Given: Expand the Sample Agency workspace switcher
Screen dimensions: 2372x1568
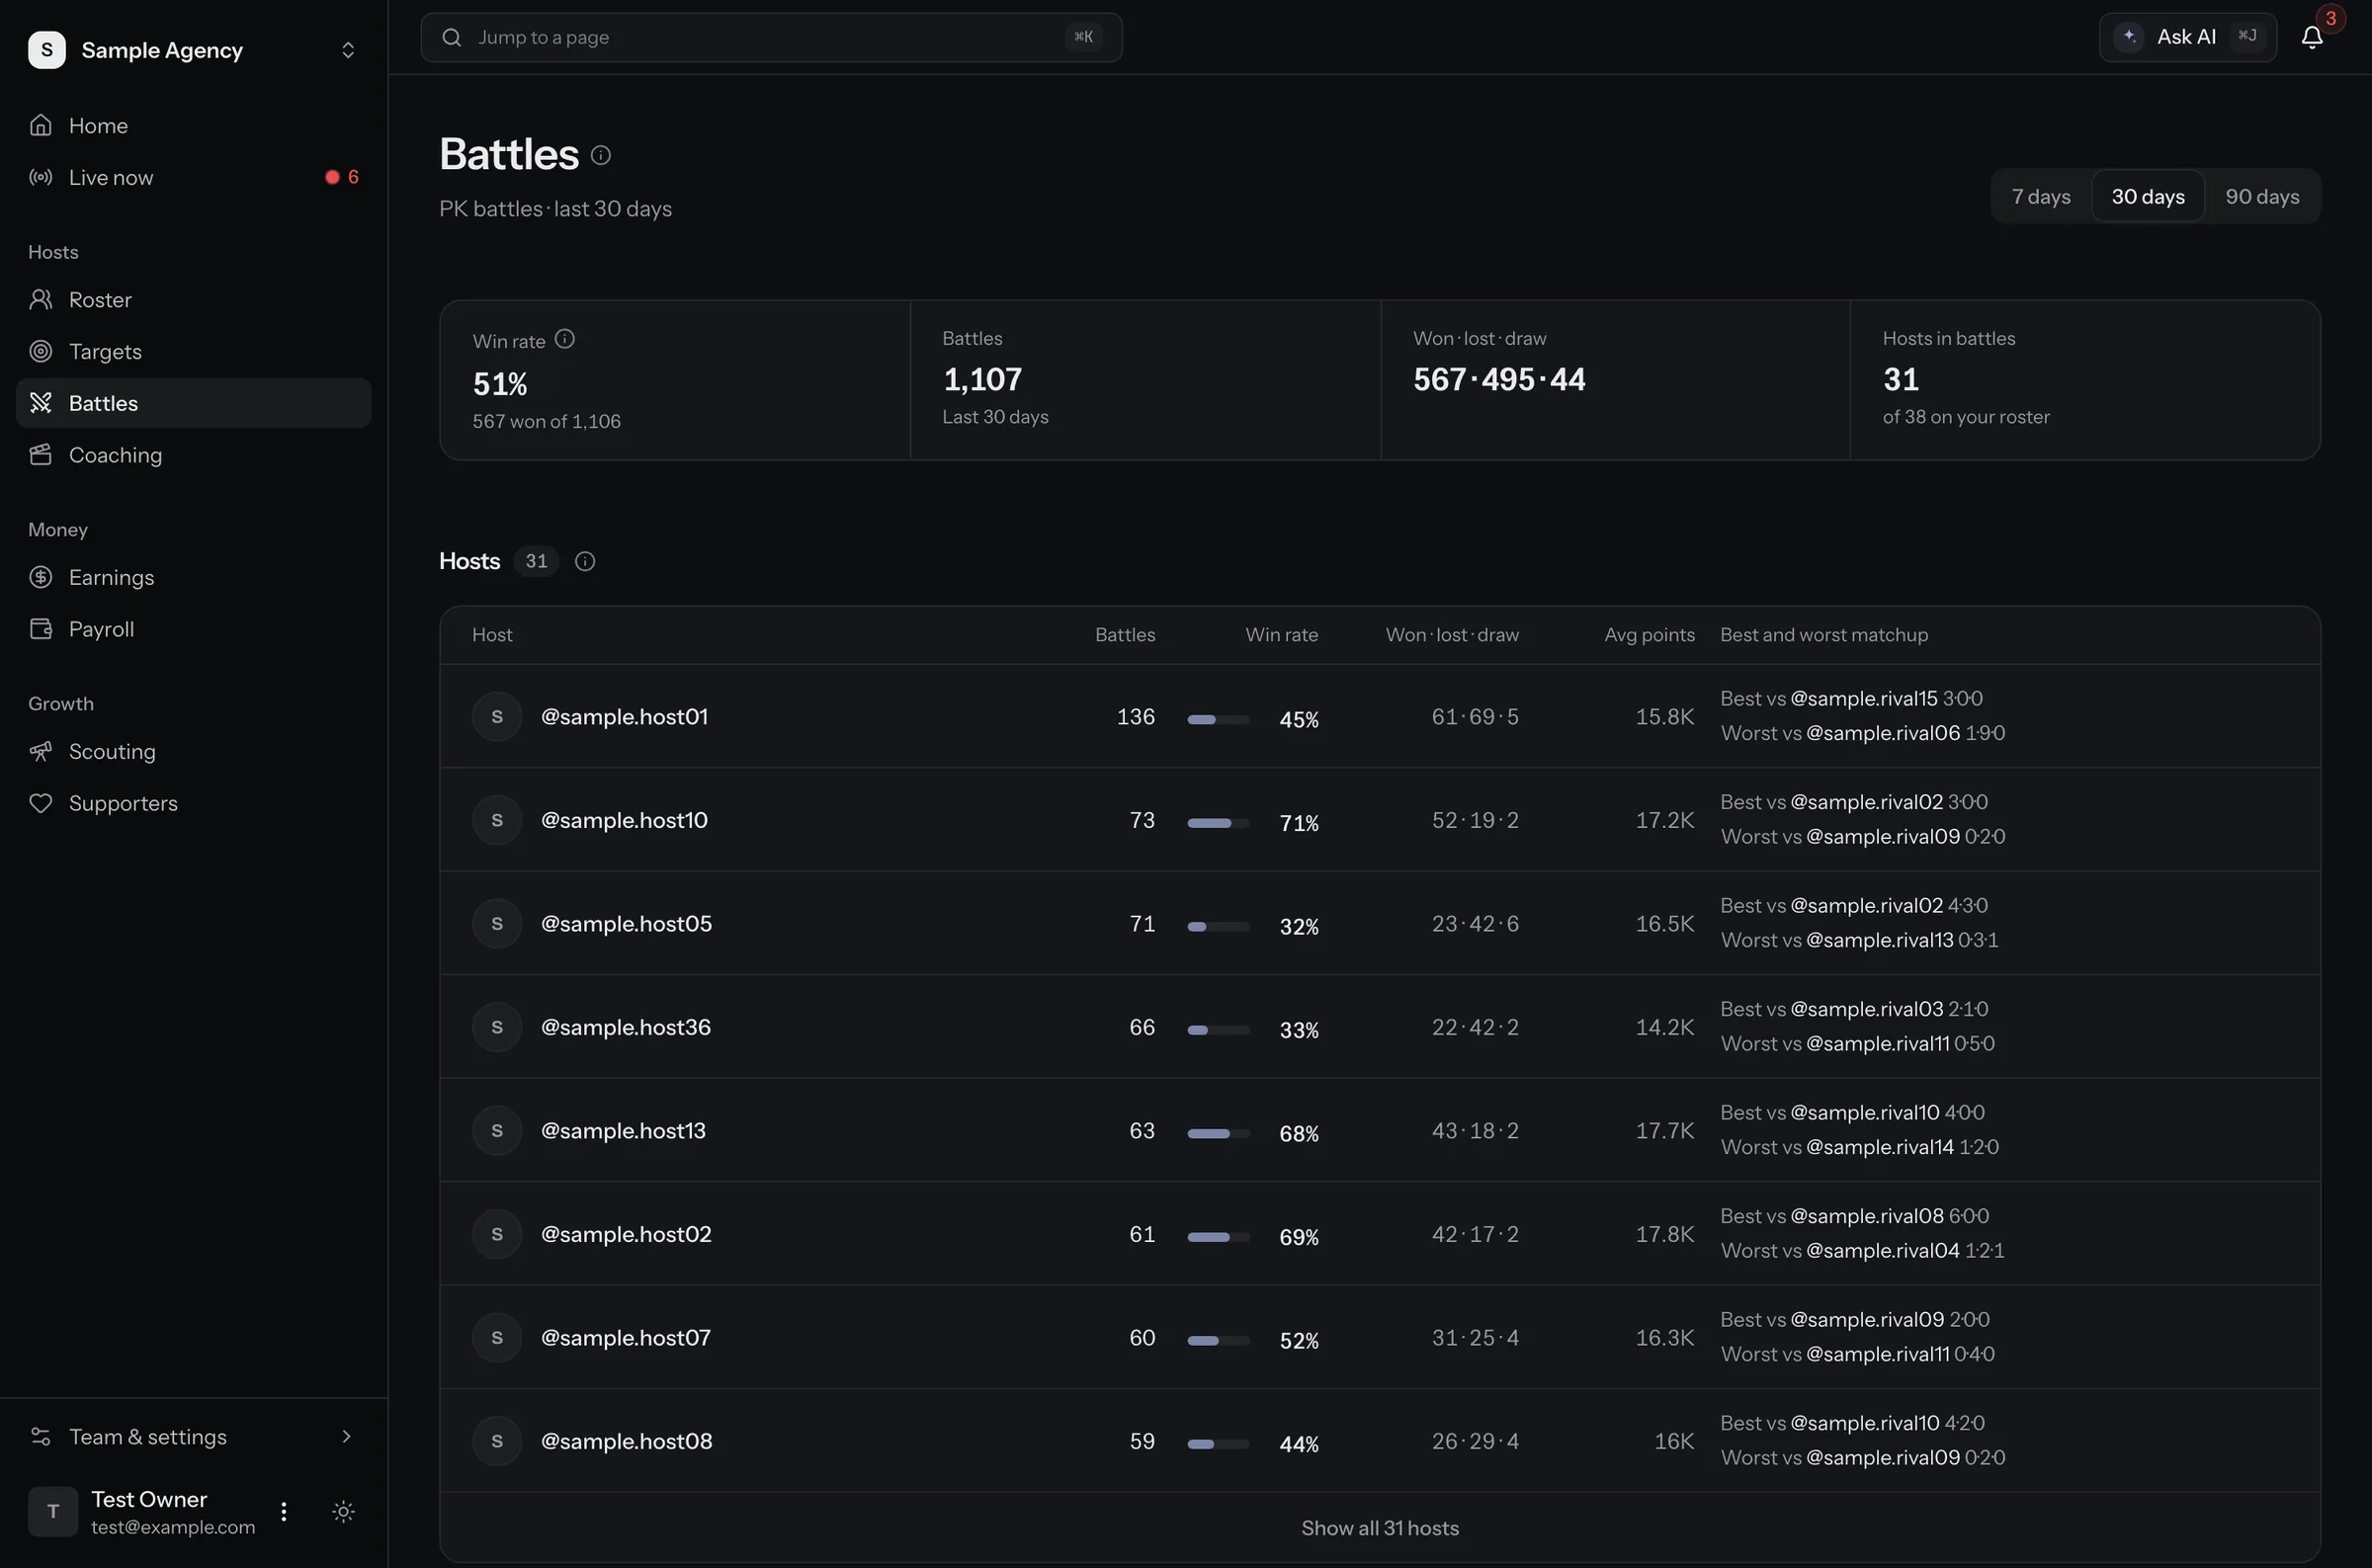Looking at the screenshot, I should click(x=348, y=50).
